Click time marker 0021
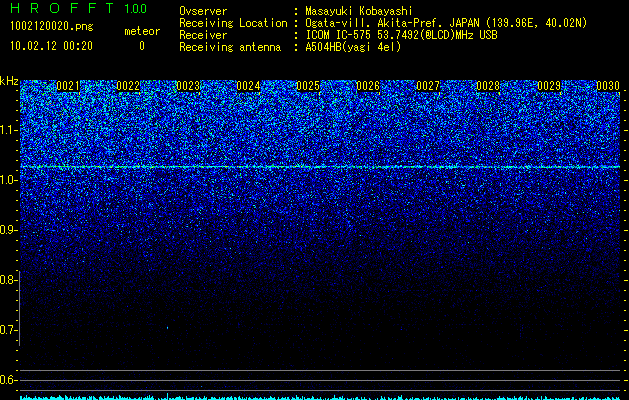The image size is (629, 400). pos(68,86)
